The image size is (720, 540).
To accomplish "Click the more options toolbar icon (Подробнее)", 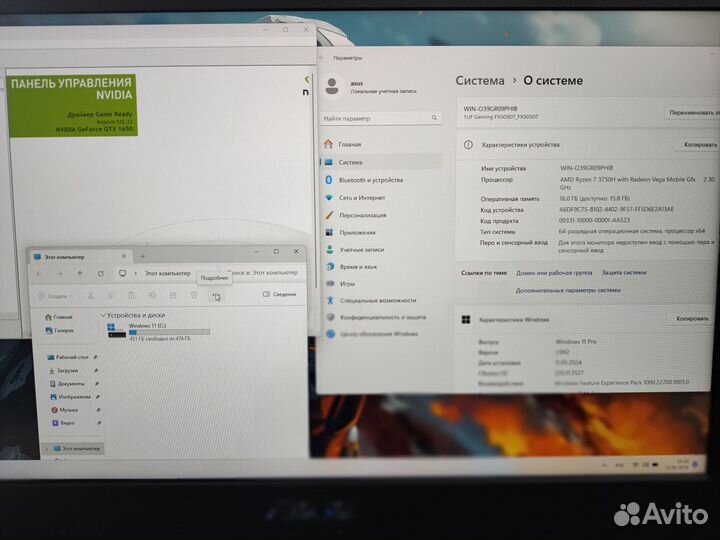I will click(x=216, y=295).
